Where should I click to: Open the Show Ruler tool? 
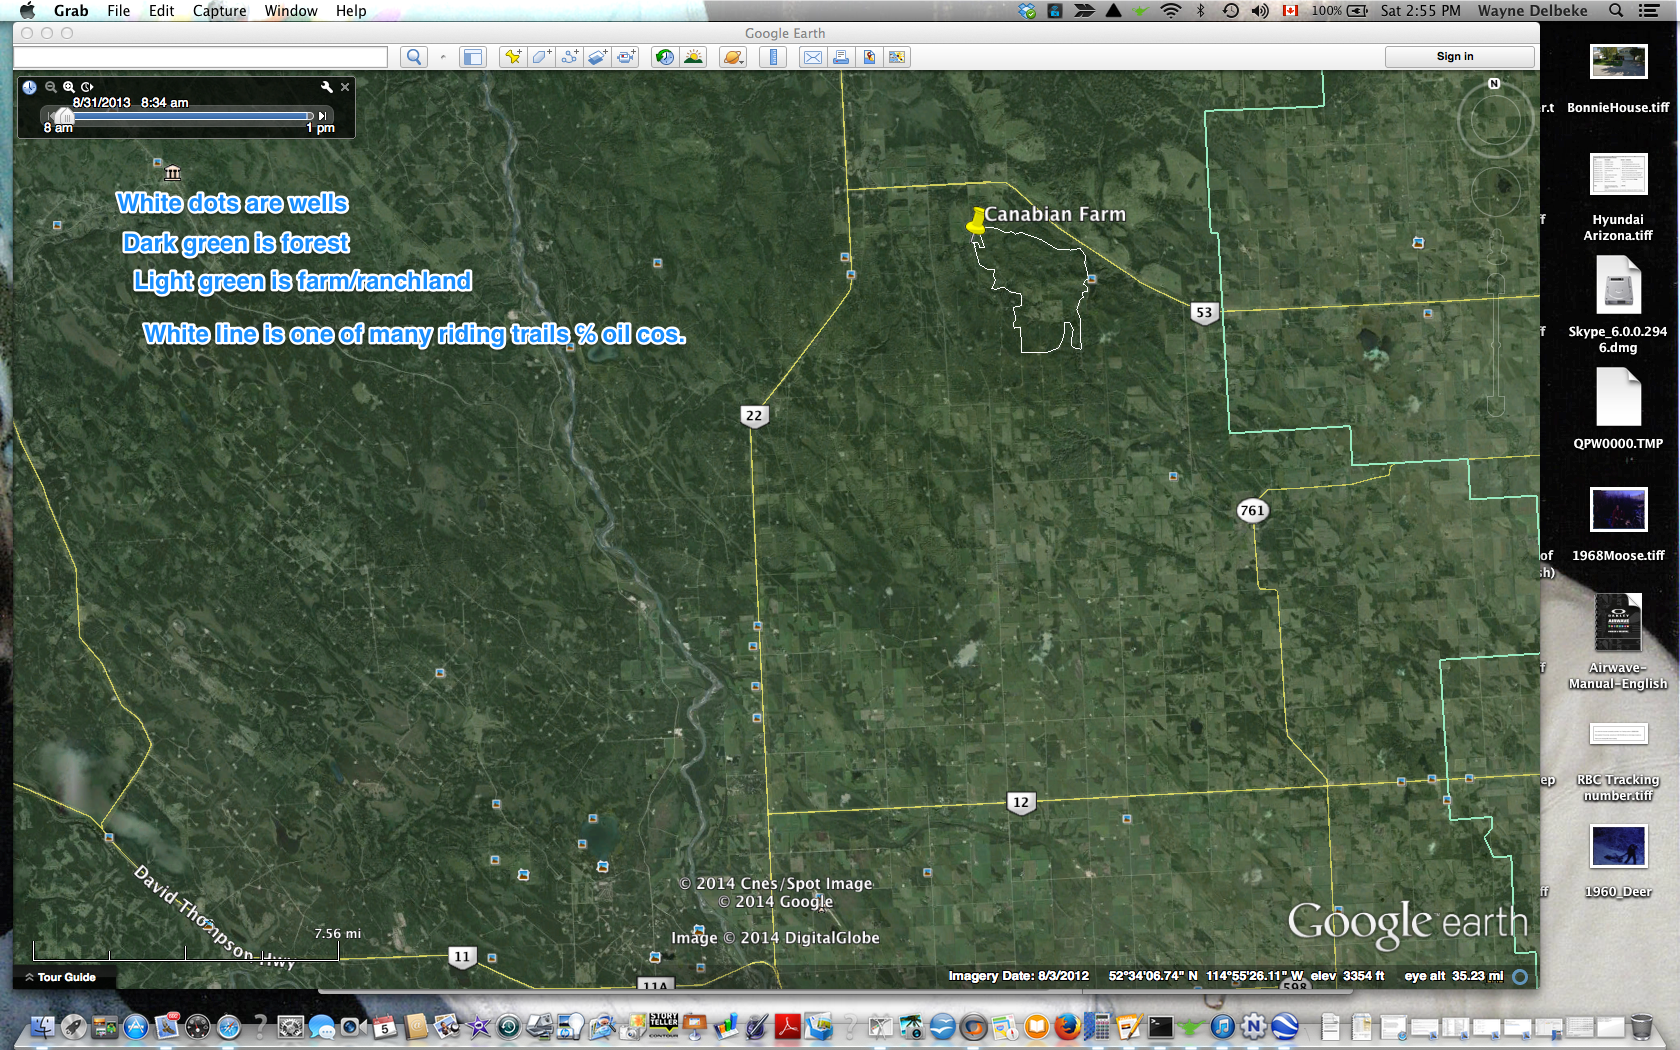[772, 57]
